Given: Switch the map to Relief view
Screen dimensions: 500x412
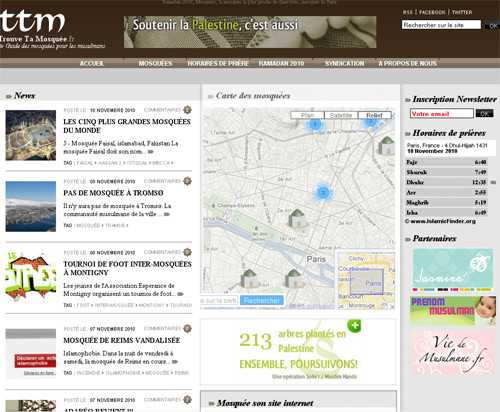Looking at the screenshot, I should (x=375, y=115).
